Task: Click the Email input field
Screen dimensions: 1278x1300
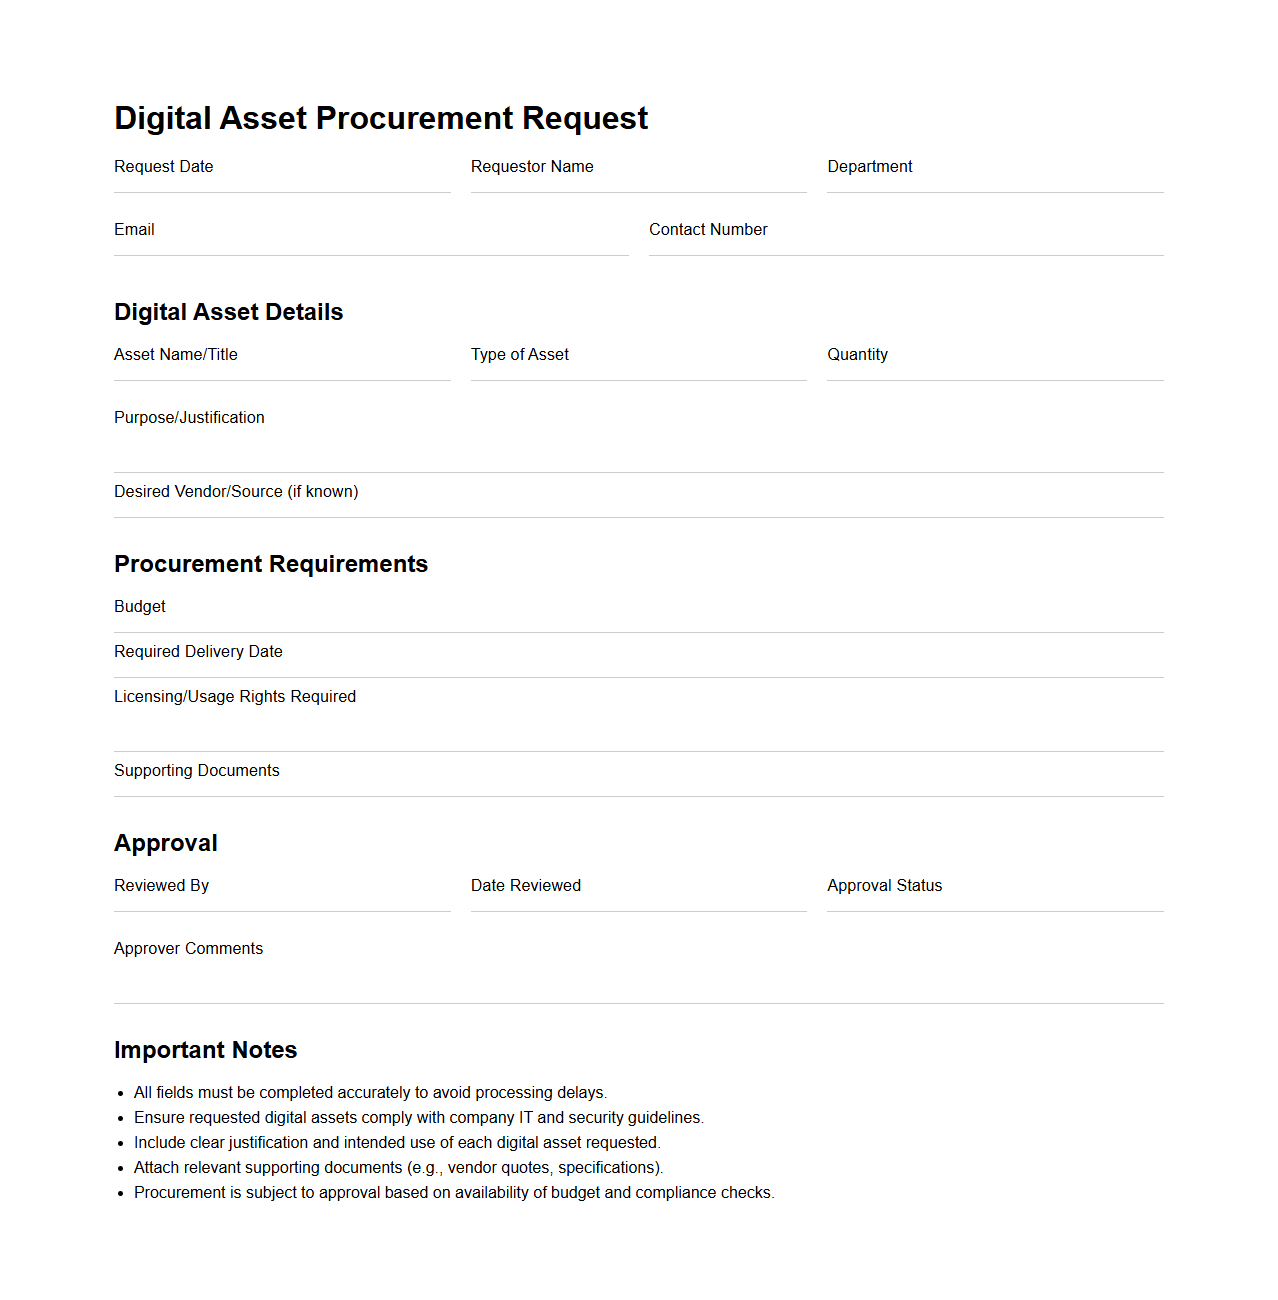Action: 371,244
